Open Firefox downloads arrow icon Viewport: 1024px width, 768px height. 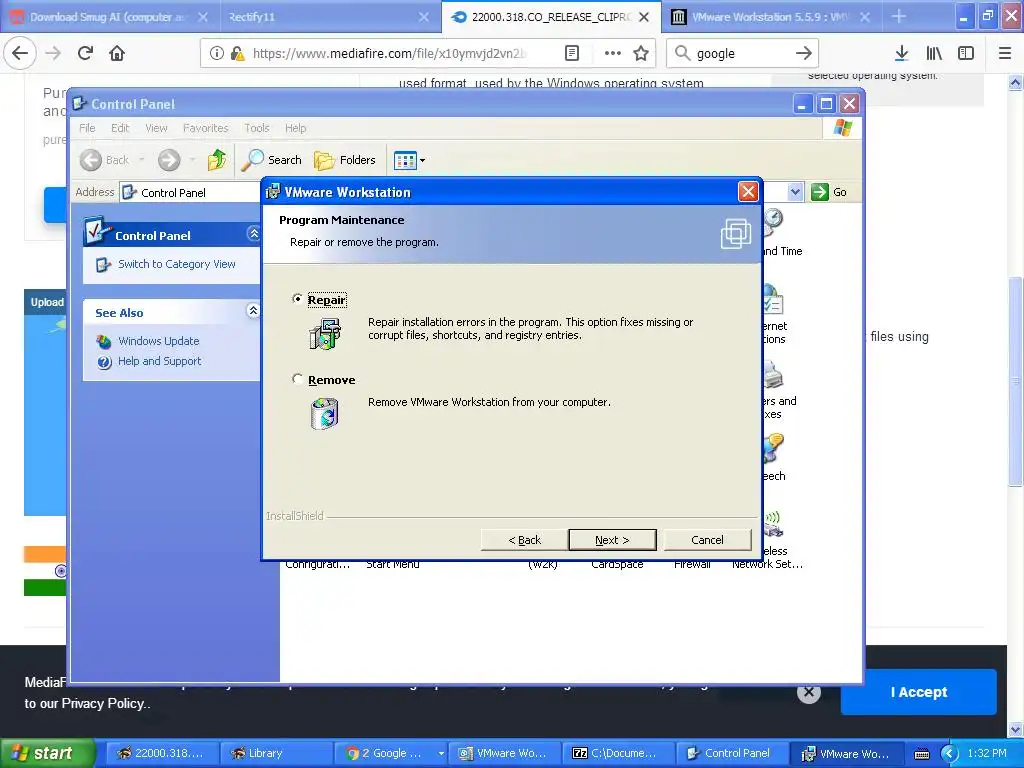(901, 53)
